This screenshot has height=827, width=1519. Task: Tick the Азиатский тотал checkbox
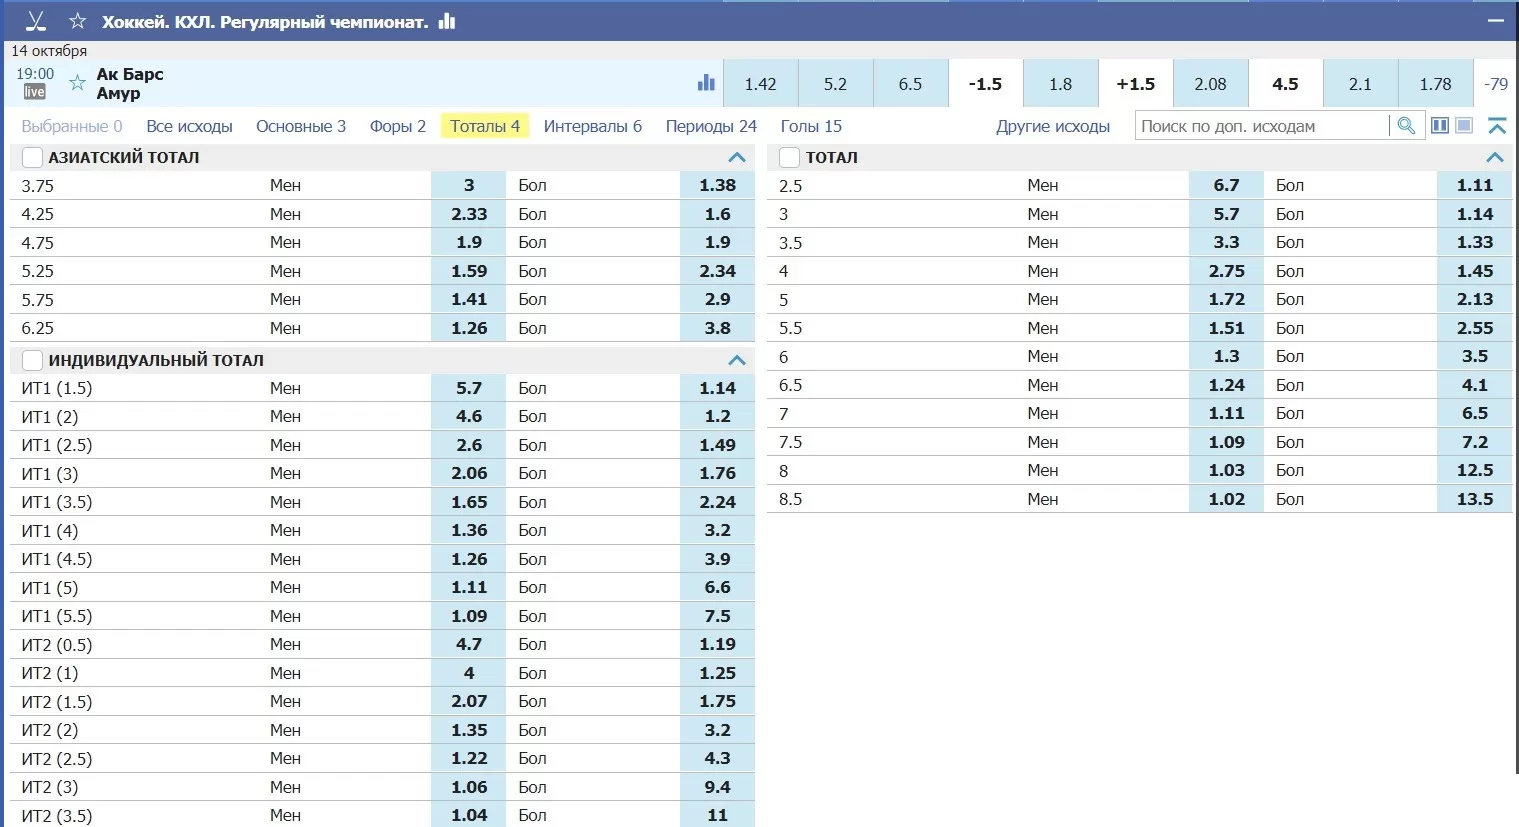[x=33, y=157]
